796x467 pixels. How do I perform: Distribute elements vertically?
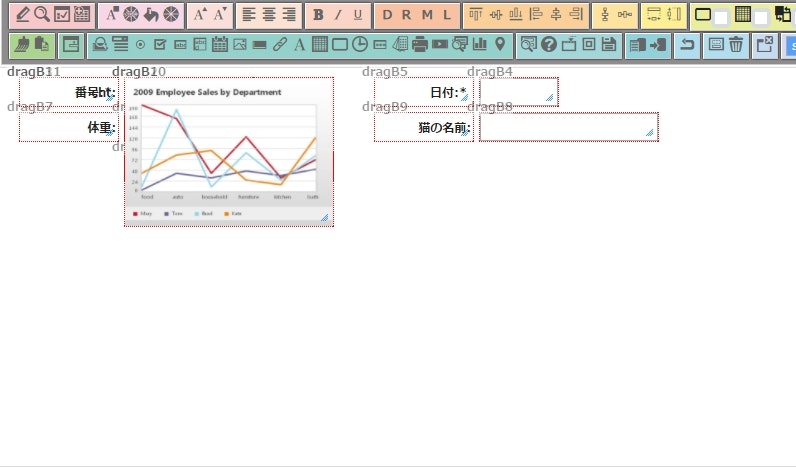tap(605, 15)
